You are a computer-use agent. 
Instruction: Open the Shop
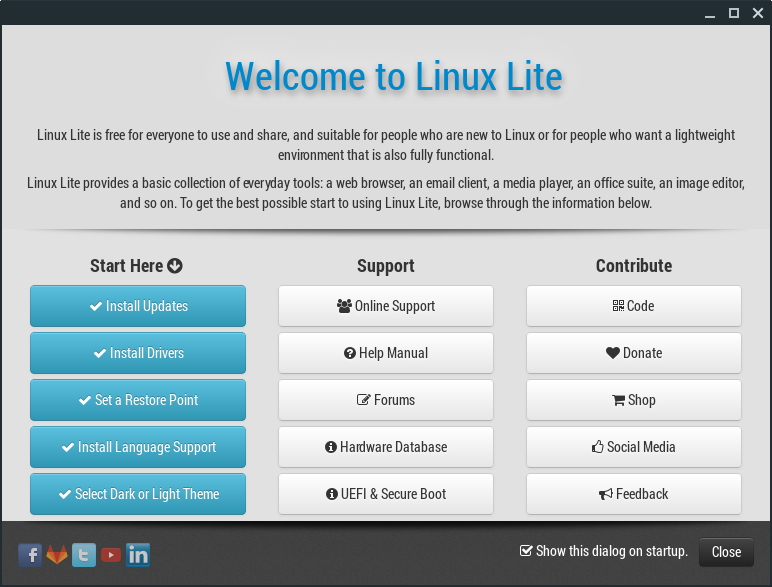point(634,400)
